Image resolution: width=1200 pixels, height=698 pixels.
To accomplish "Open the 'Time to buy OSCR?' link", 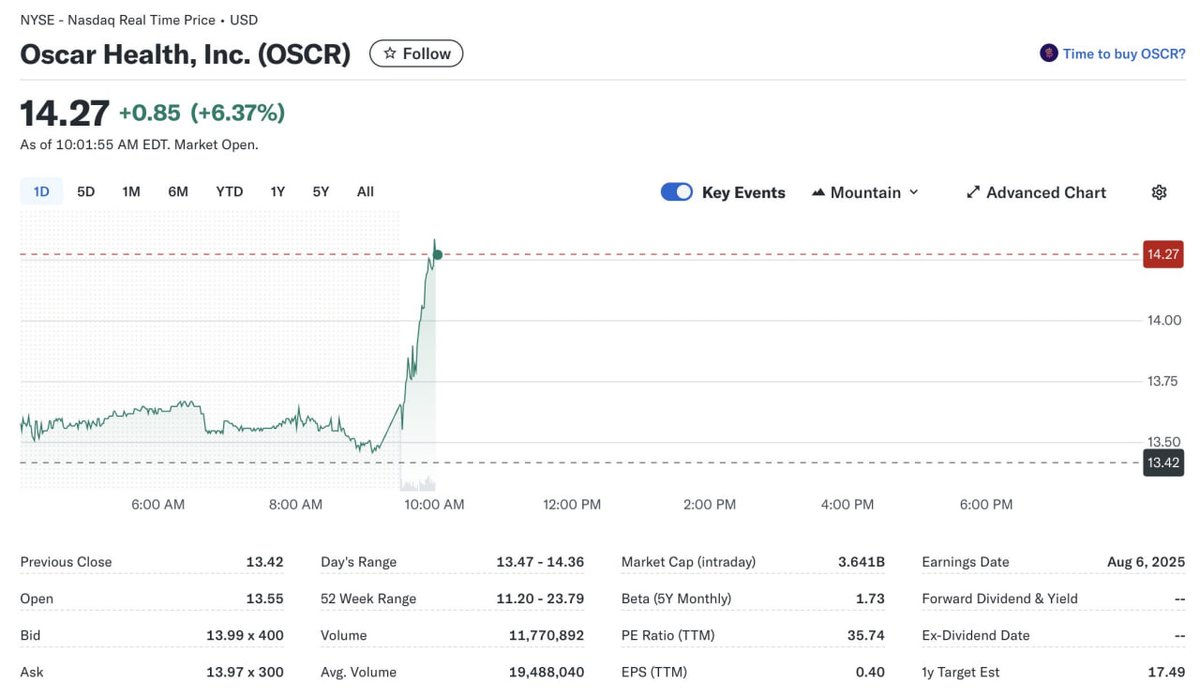I will click(x=1124, y=54).
